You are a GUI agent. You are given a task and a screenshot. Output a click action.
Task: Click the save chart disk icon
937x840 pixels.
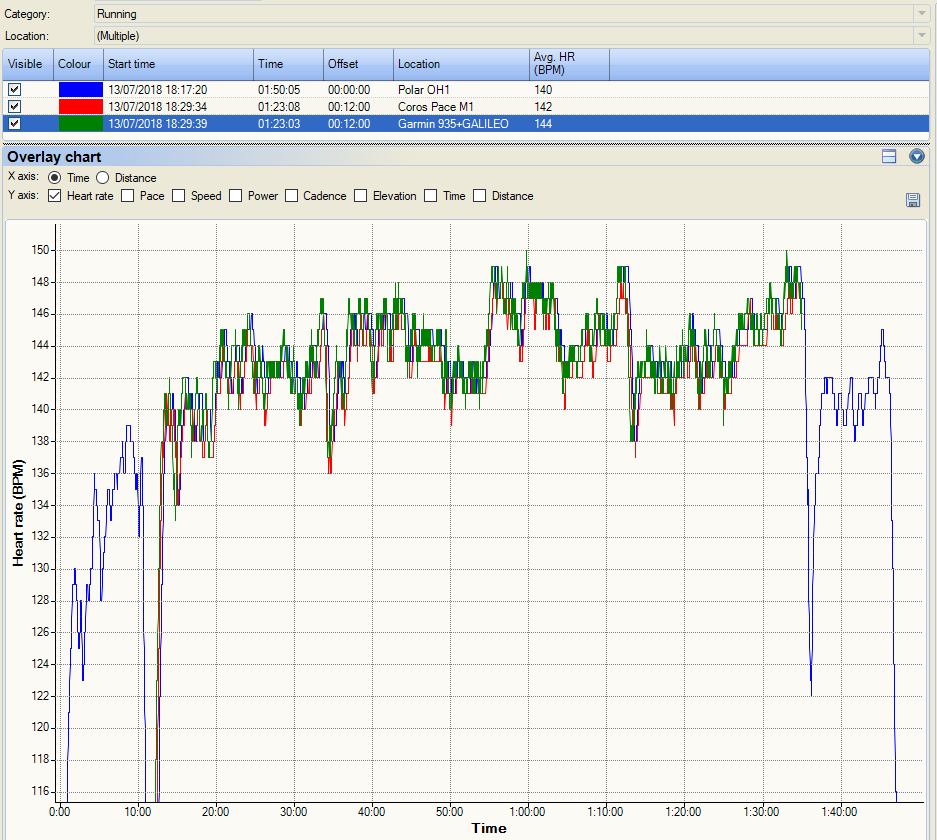pos(912,200)
